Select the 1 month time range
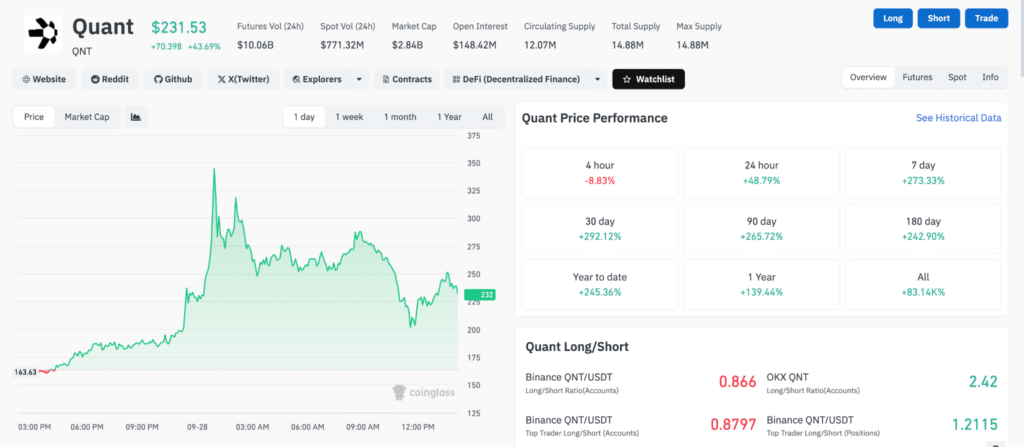Screen dimensions: 1024x447 click(400, 117)
